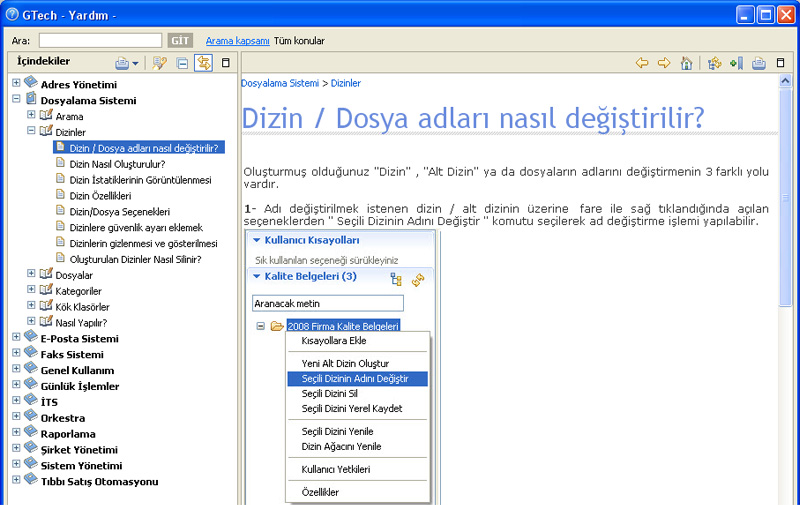Screen dimensions: 800x505
Task: Select Dizin / Dosya adları nasıl değiştirilir? topic
Action: pyautogui.click(x=143, y=148)
